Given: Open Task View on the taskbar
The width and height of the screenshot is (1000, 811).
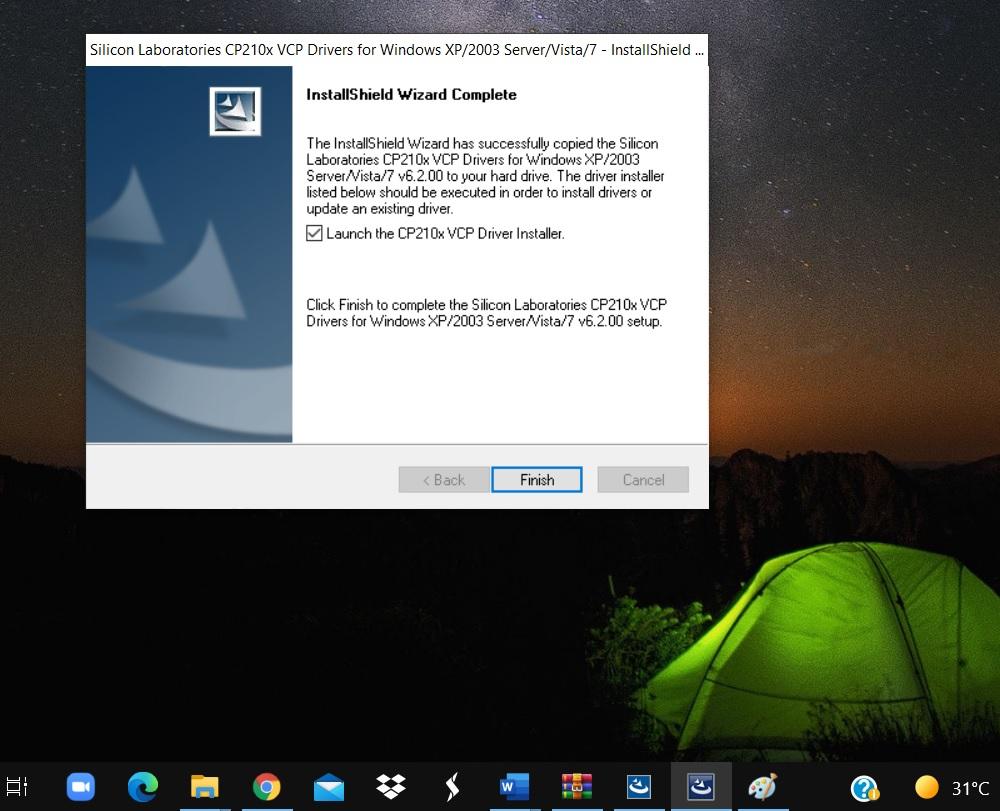Looking at the screenshot, I should coord(17,787).
